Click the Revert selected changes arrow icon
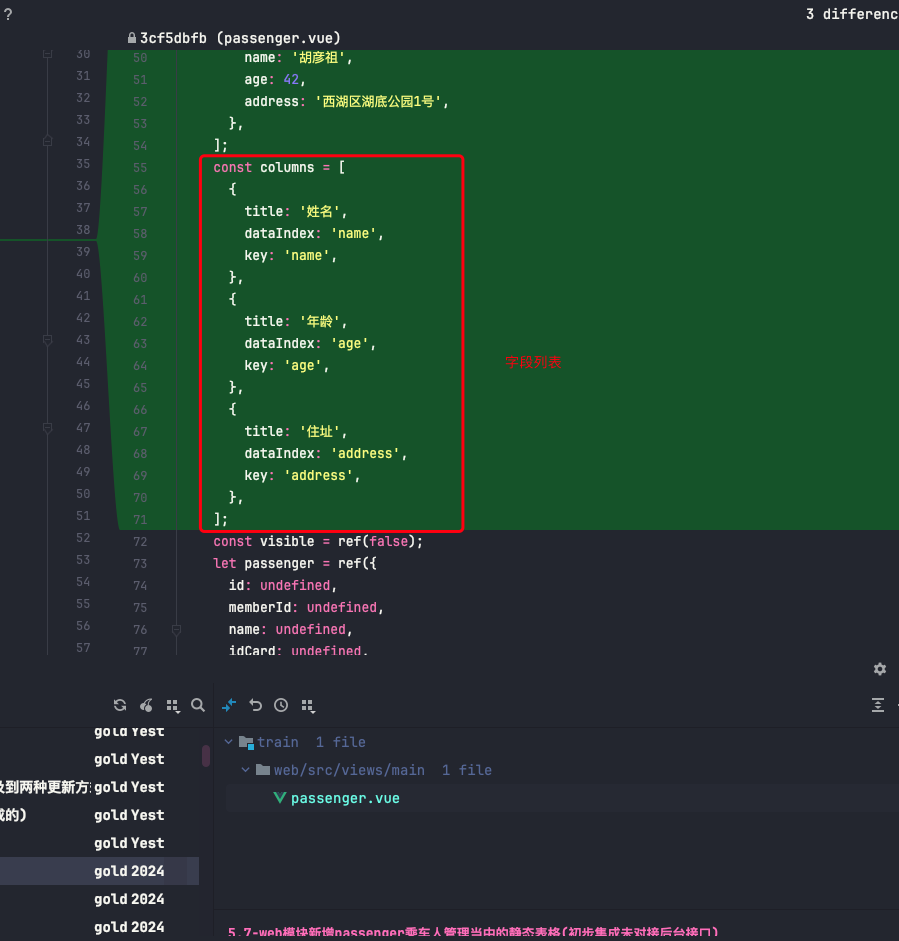The width and height of the screenshot is (899, 941). 255,705
